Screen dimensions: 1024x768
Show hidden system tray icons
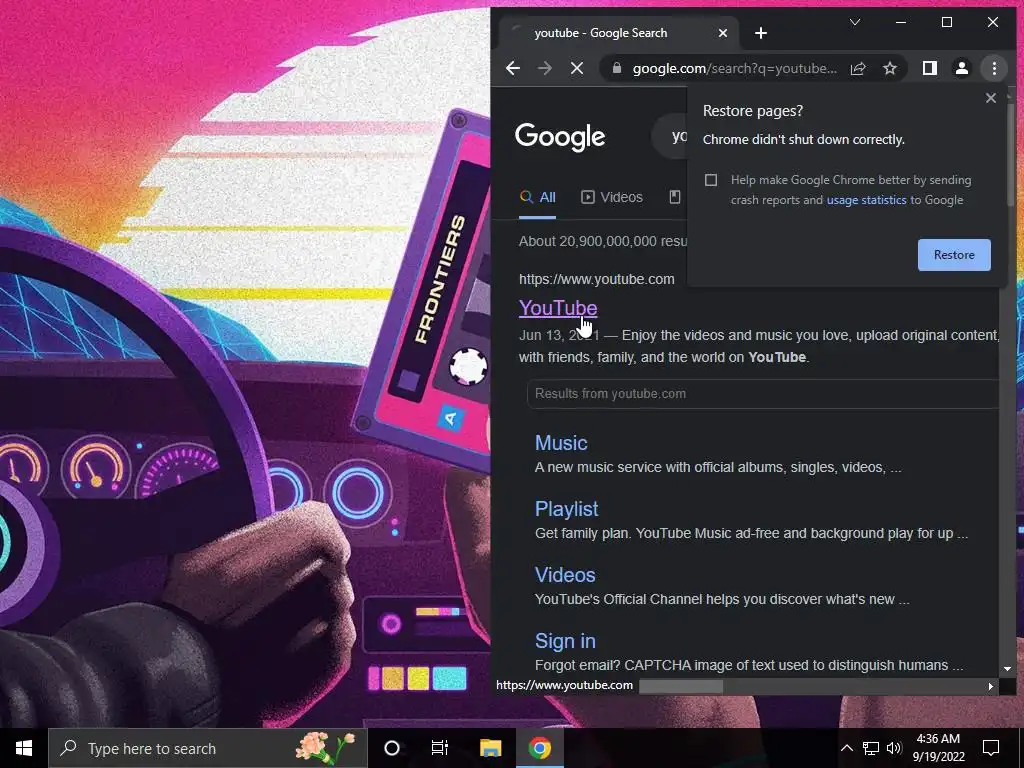coord(846,748)
